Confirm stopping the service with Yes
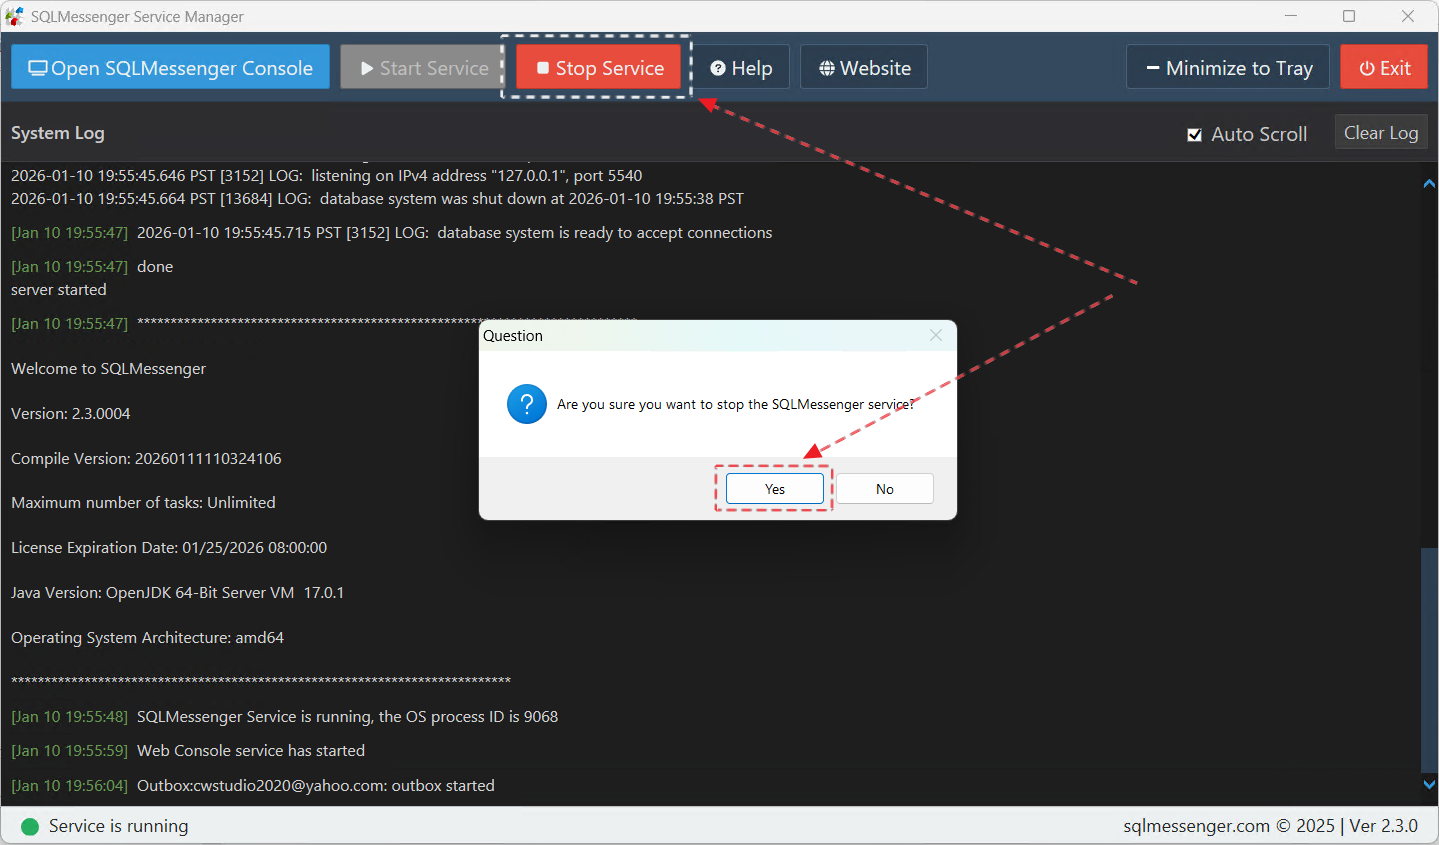The image size is (1439, 845). (x=773, y=489)
